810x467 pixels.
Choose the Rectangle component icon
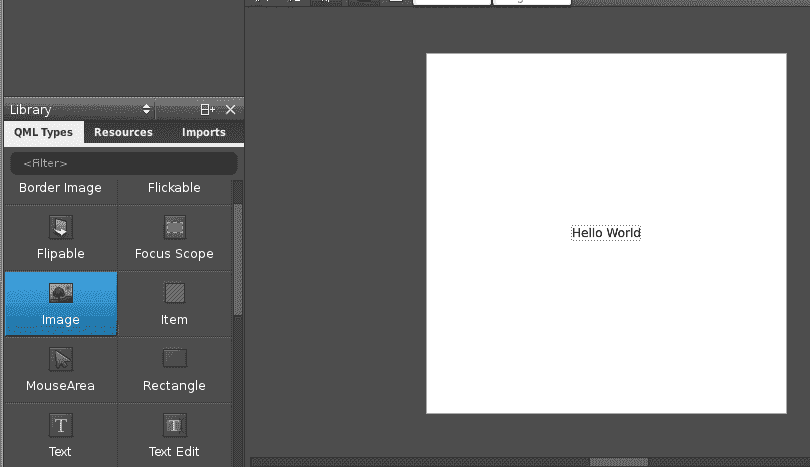(175, 359)
